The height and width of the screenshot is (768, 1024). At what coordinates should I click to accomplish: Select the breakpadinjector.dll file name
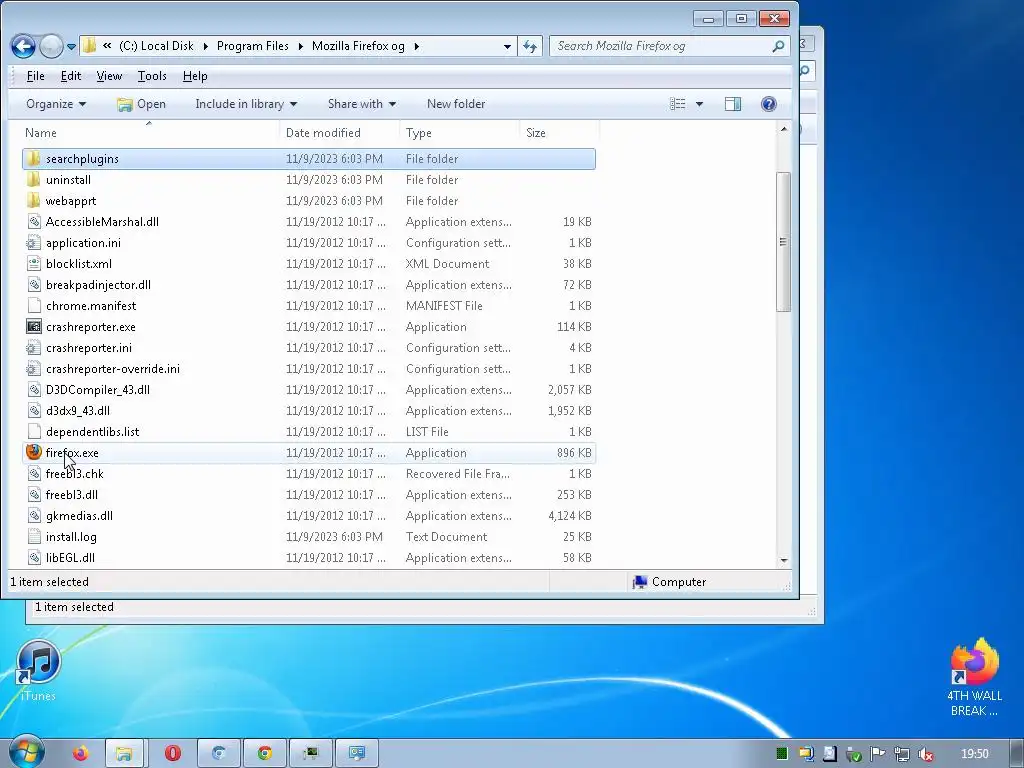98,285
